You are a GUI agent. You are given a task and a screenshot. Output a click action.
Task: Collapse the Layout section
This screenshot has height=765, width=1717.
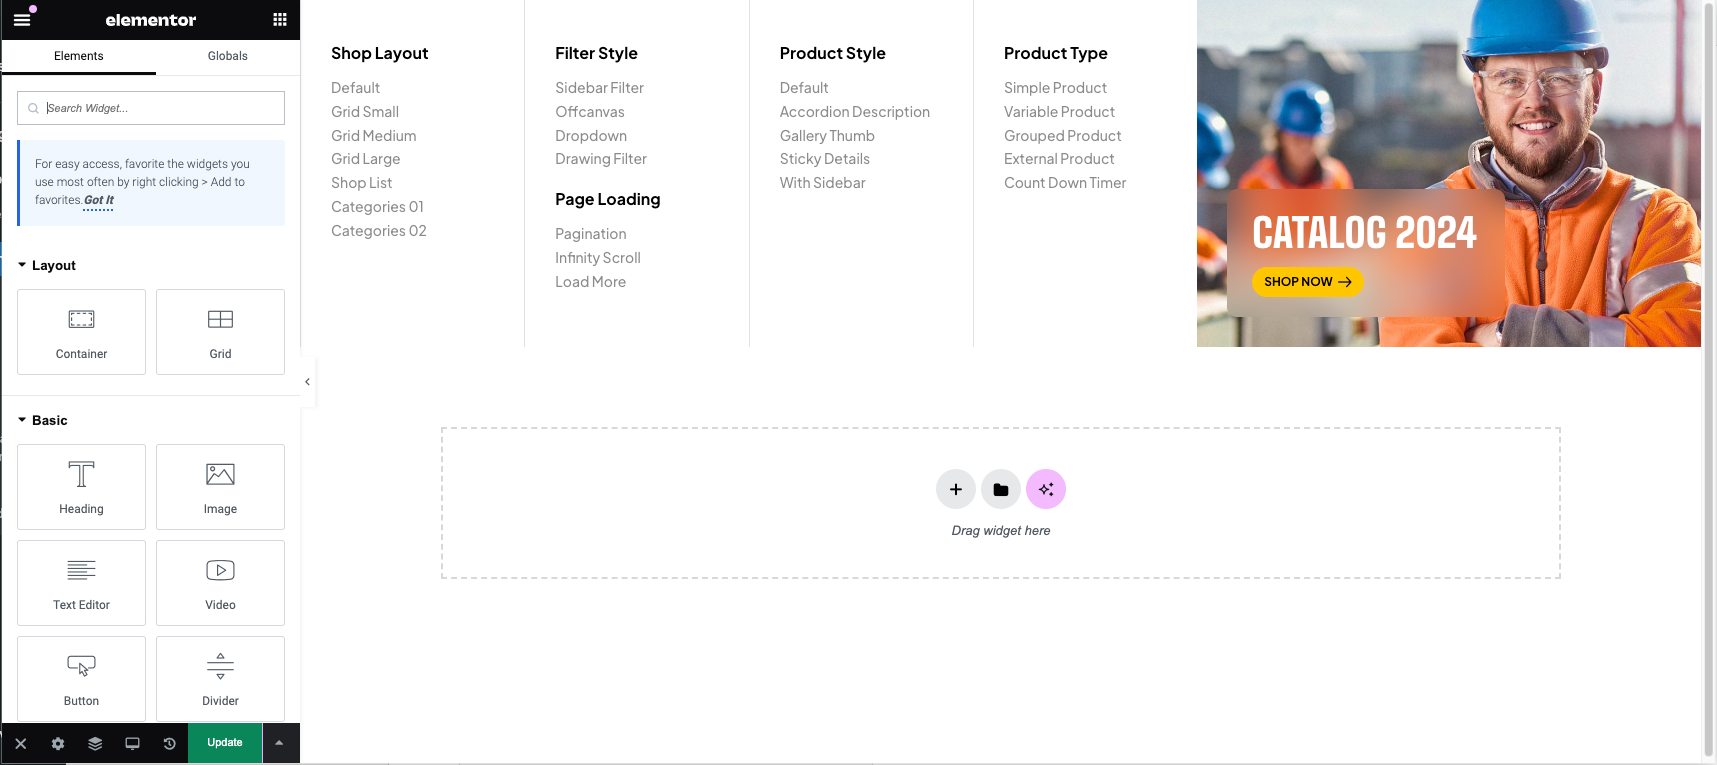pyautogui.click(x=23, y=265)
